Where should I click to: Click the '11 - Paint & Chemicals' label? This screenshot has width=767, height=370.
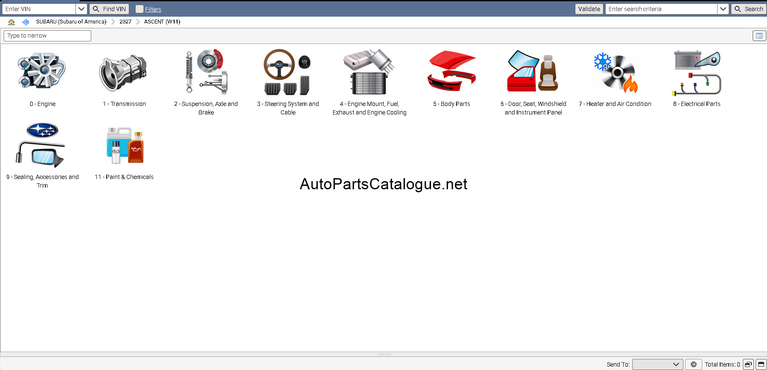(124, 177)
